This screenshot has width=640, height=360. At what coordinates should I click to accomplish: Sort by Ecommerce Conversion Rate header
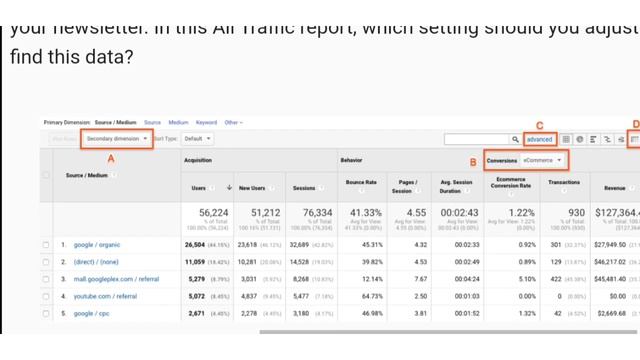tap(511, 182)
